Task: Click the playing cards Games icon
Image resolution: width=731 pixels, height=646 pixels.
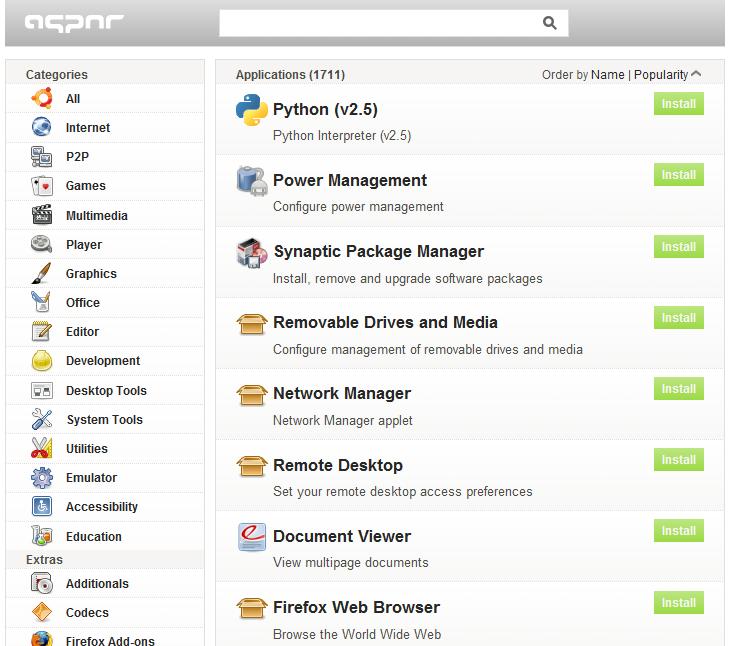Action: pyautogui.click(x=42, y=186)
